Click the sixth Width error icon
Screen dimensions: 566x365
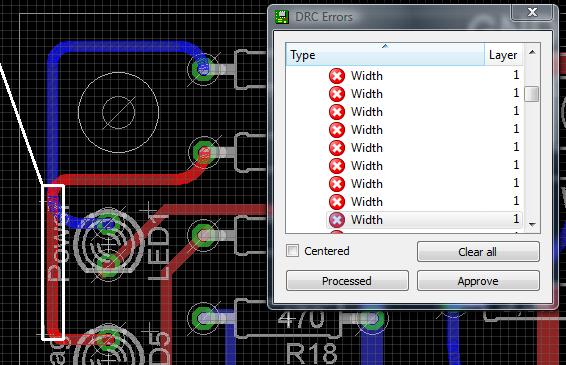tap(337, 166)
